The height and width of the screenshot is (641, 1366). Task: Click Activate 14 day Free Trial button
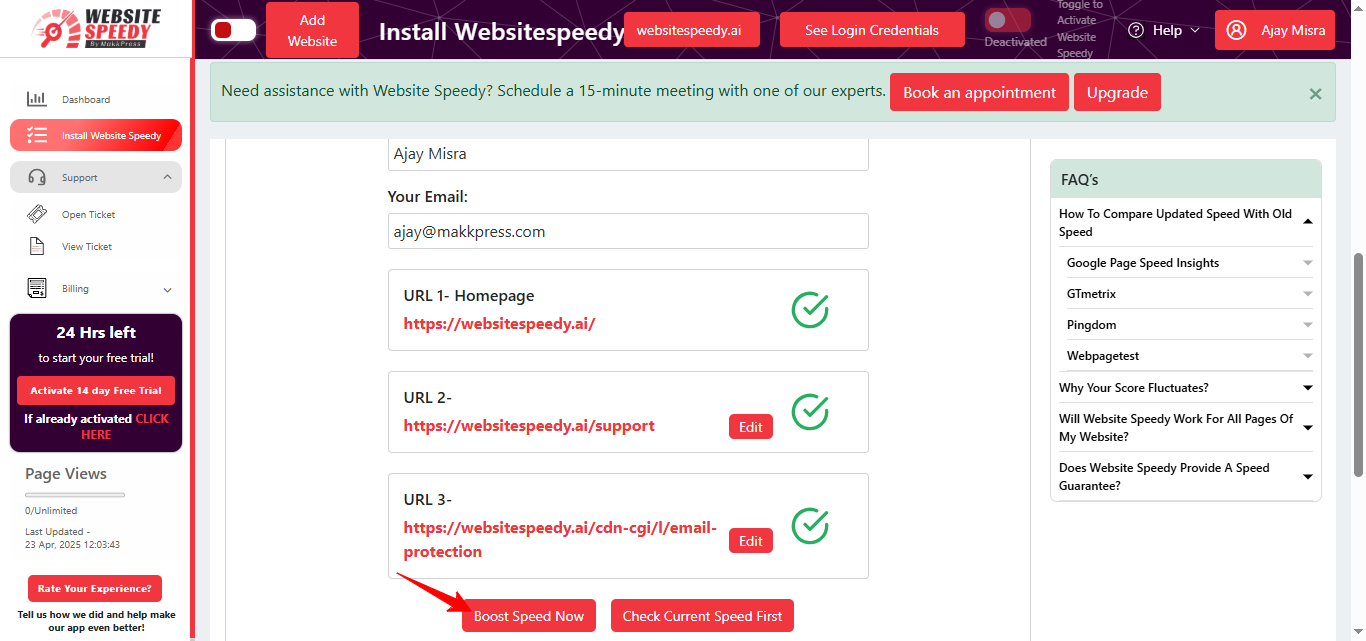coord(96,391)
